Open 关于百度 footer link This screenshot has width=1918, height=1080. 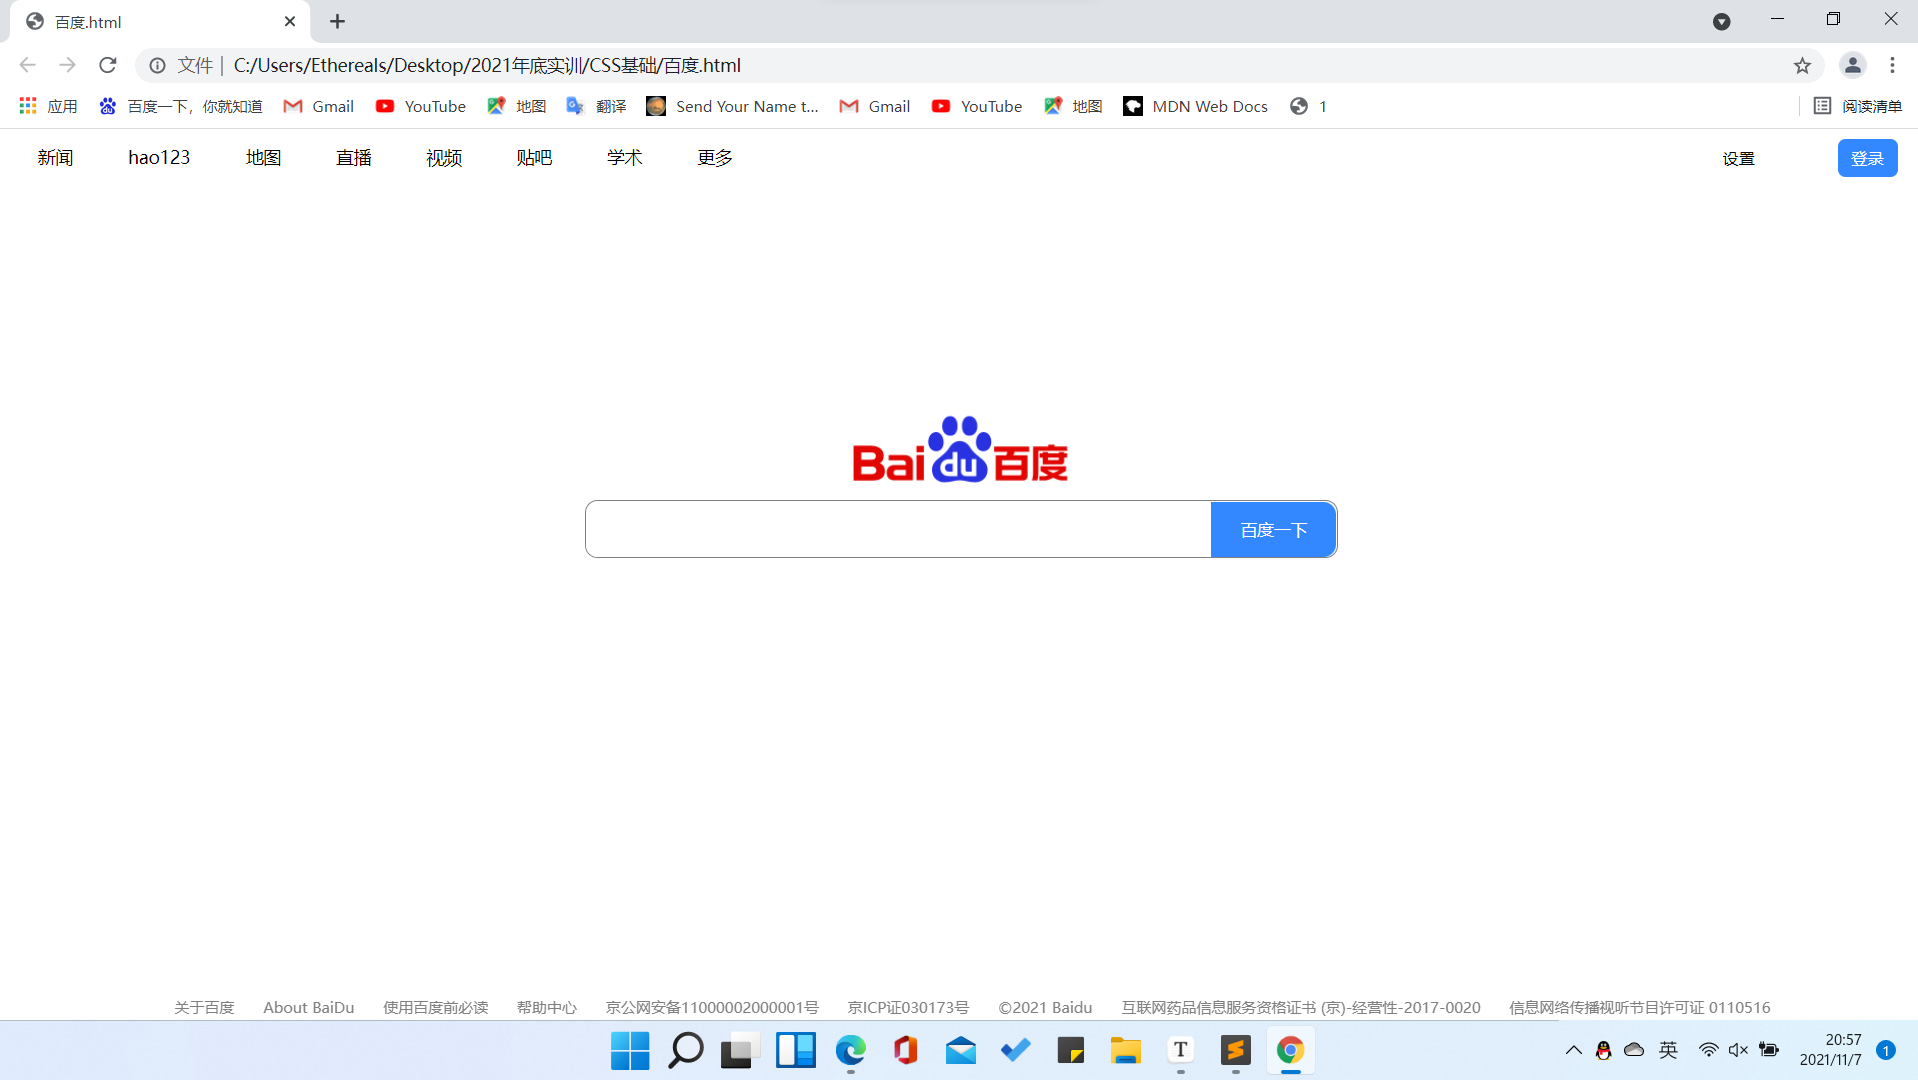[204, 1007]
